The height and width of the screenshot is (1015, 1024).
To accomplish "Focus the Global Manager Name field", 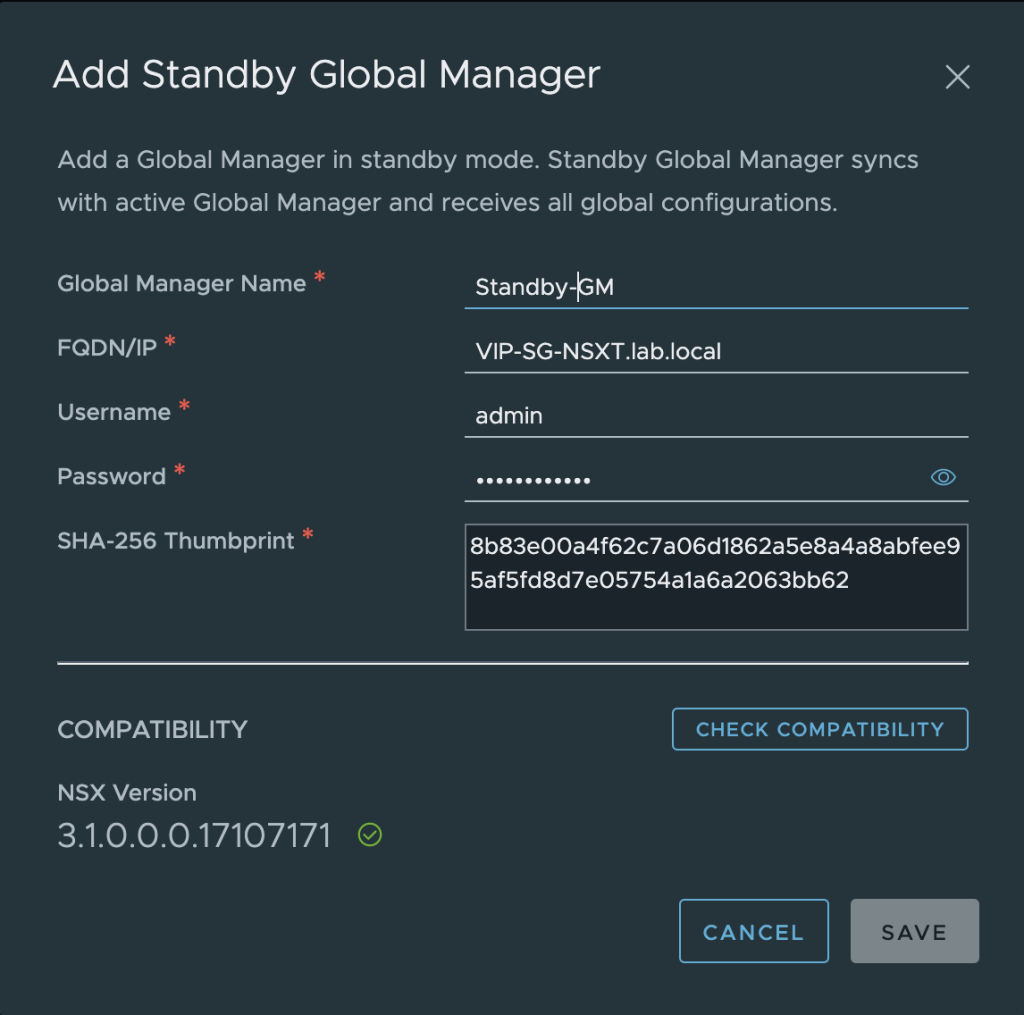I will click(x=716, y=287).
